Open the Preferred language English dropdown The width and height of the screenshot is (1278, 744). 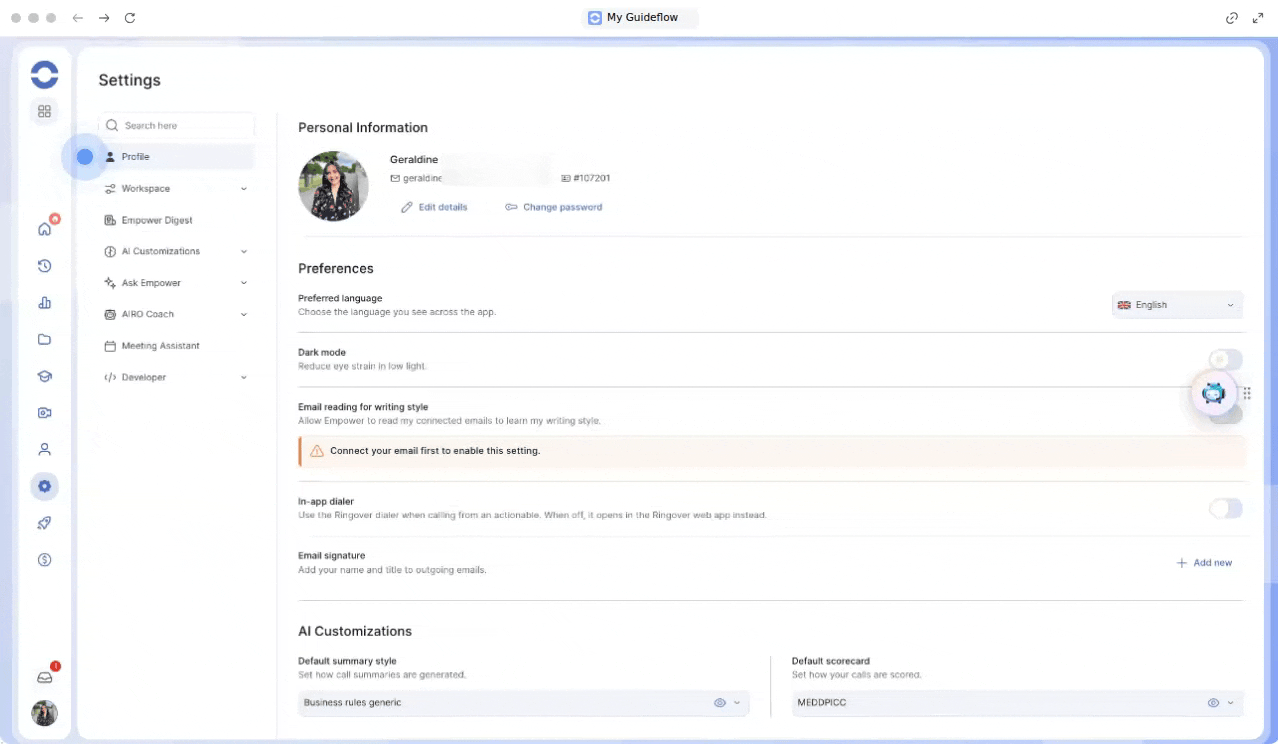[x=1177, y=305]
